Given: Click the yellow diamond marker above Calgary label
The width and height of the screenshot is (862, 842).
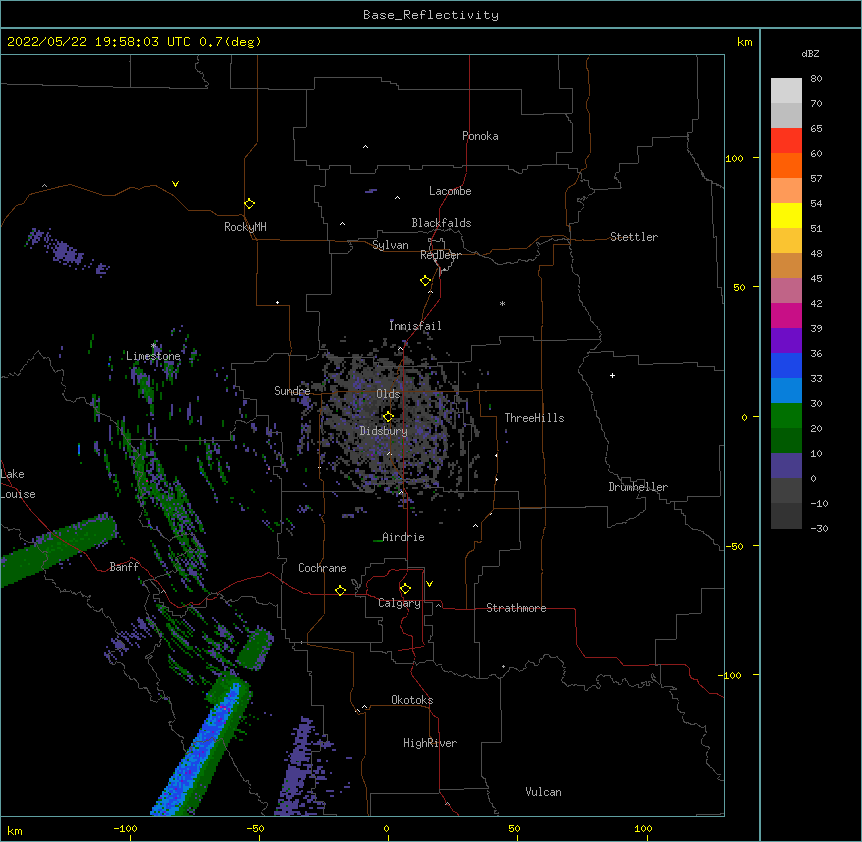Looking at the screenshot, I should coord(405,589).
